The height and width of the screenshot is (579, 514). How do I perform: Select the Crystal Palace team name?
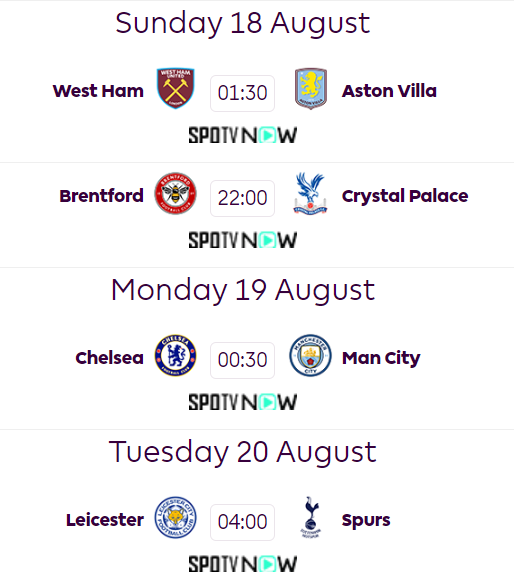coord(405,196)
